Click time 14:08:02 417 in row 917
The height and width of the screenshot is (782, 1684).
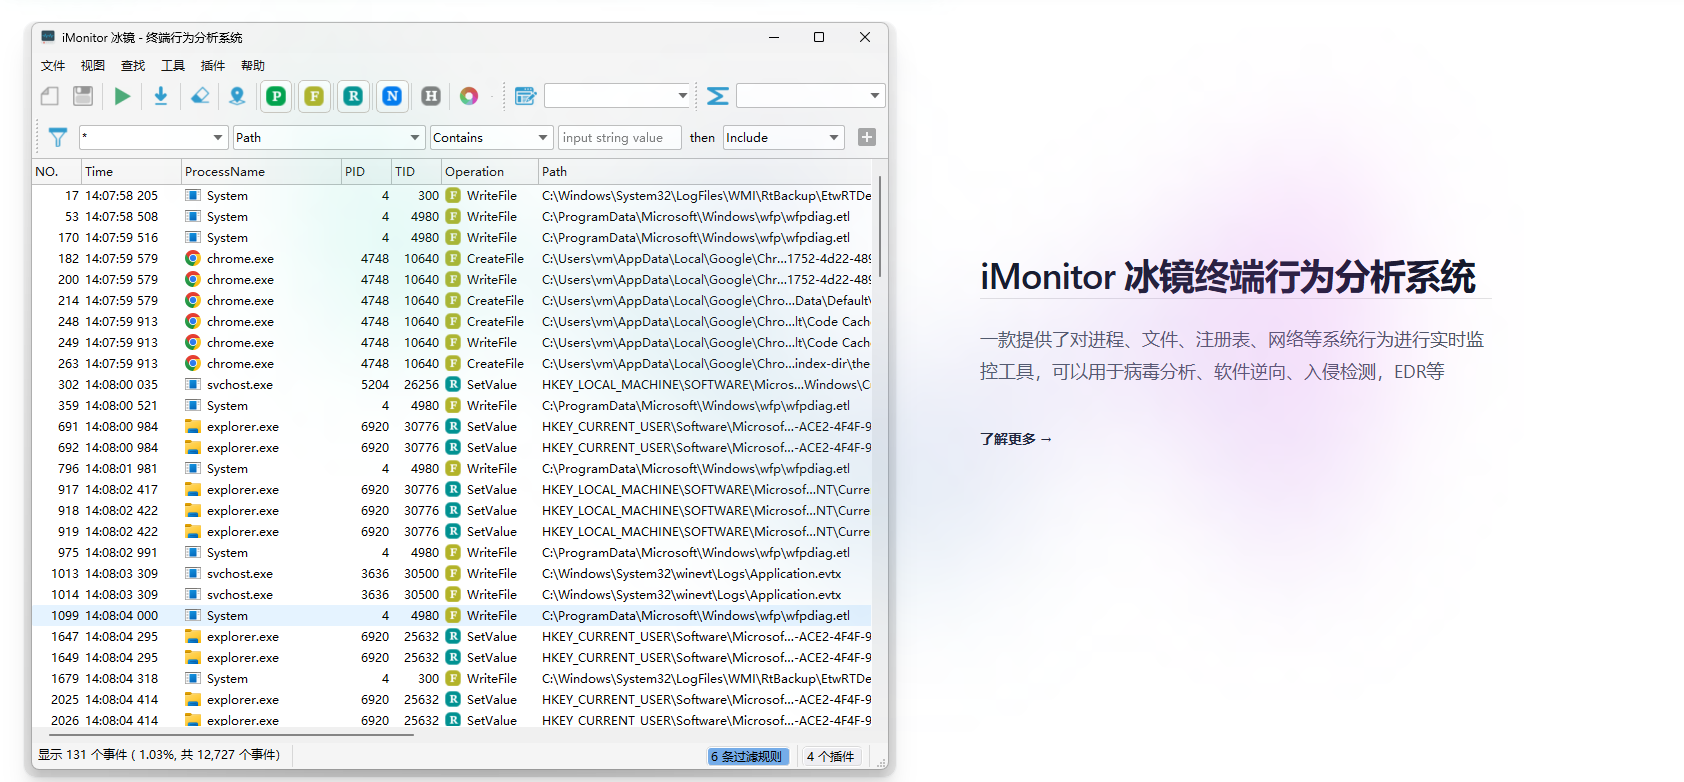pyautogui.click(x=122, y=490)
